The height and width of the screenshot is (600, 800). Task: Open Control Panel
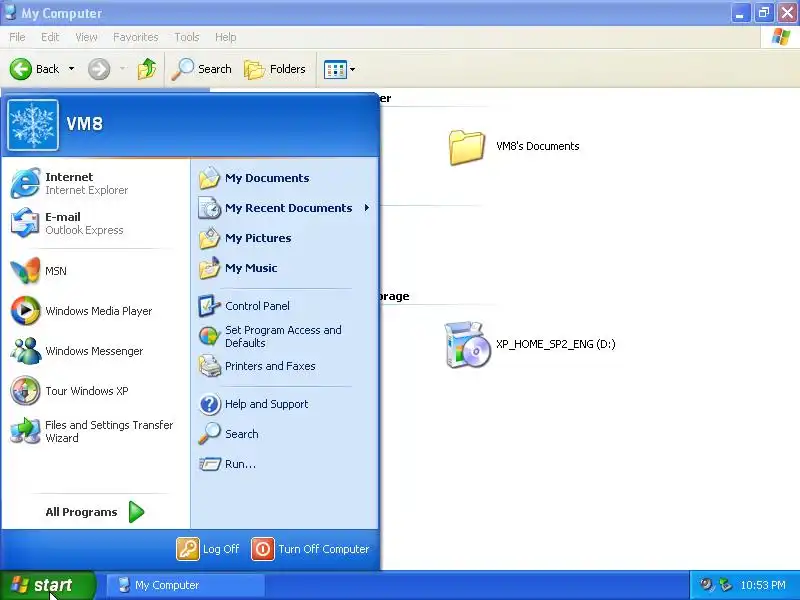pos(285,306)
